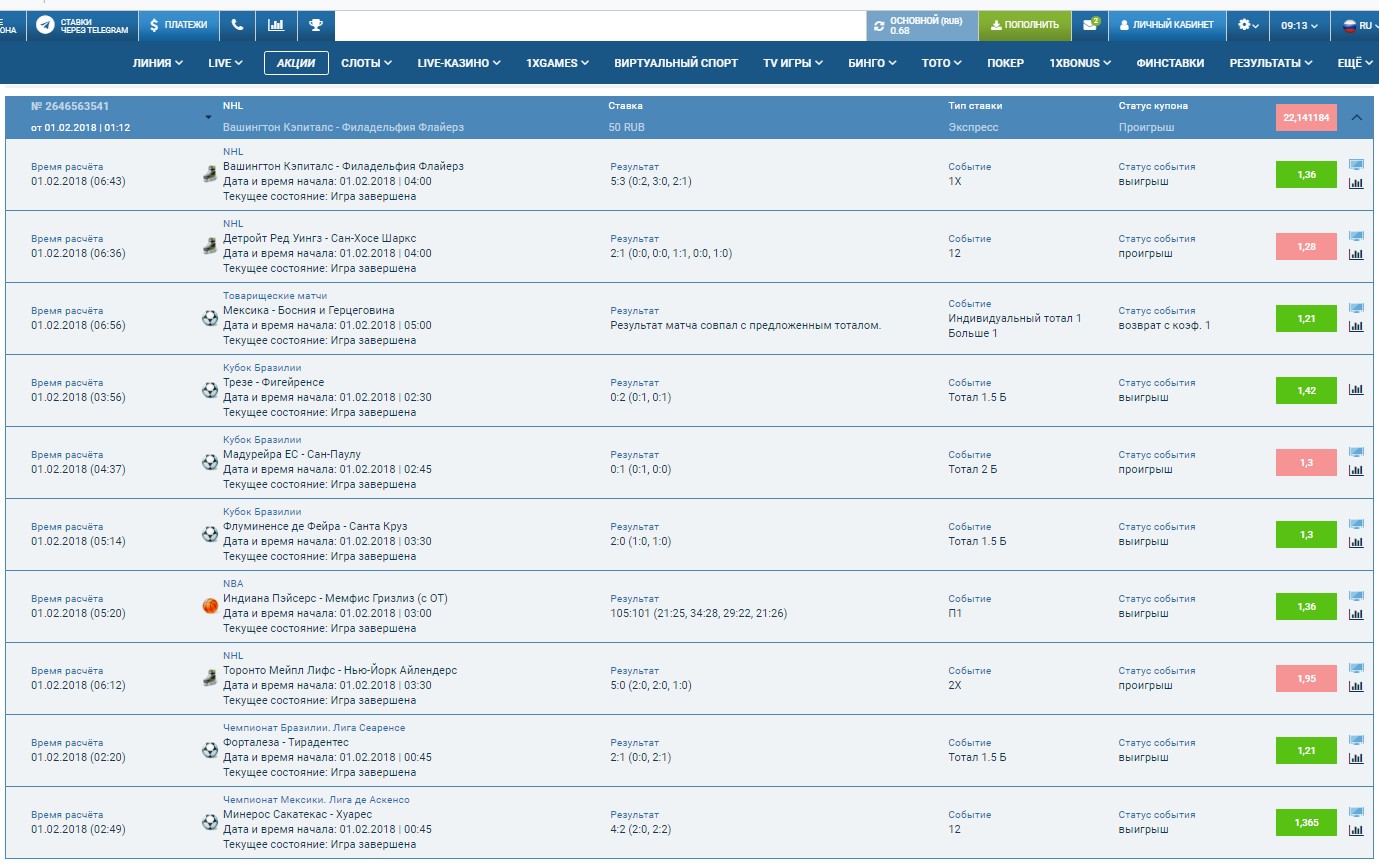Click the basketball icon beside Индиана Пэйсерс
The height and width of the screenshot is (865, 1379).
click(x=210, y=606)
